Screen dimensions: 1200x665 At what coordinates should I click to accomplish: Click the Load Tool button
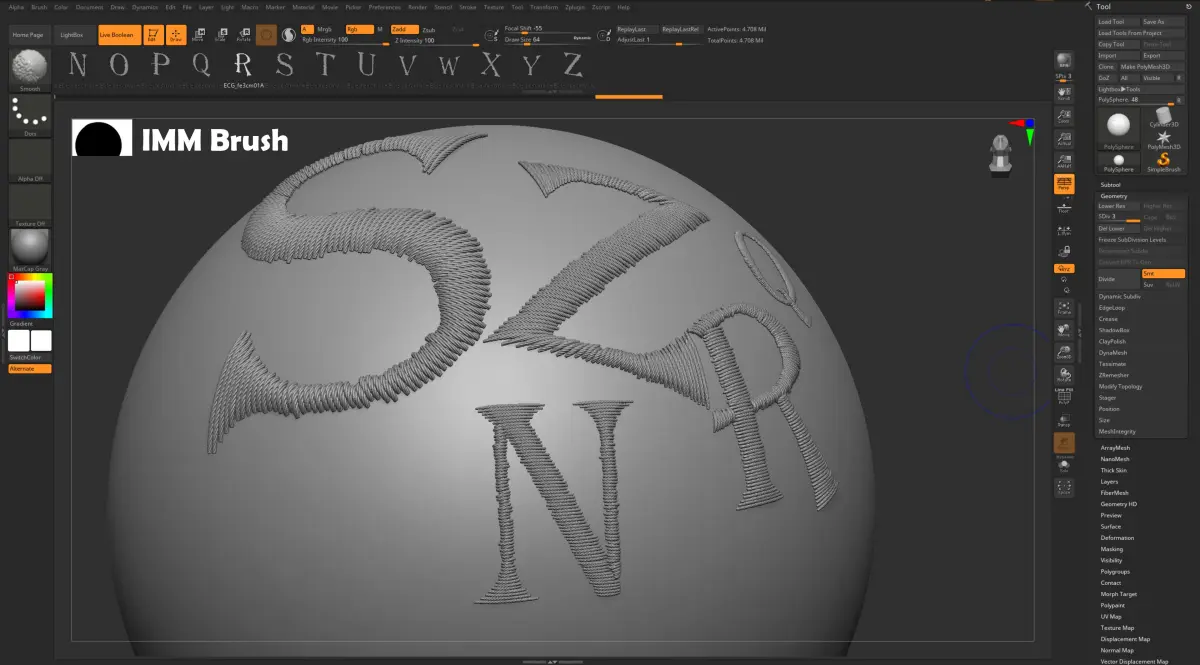pos(1118,21)
